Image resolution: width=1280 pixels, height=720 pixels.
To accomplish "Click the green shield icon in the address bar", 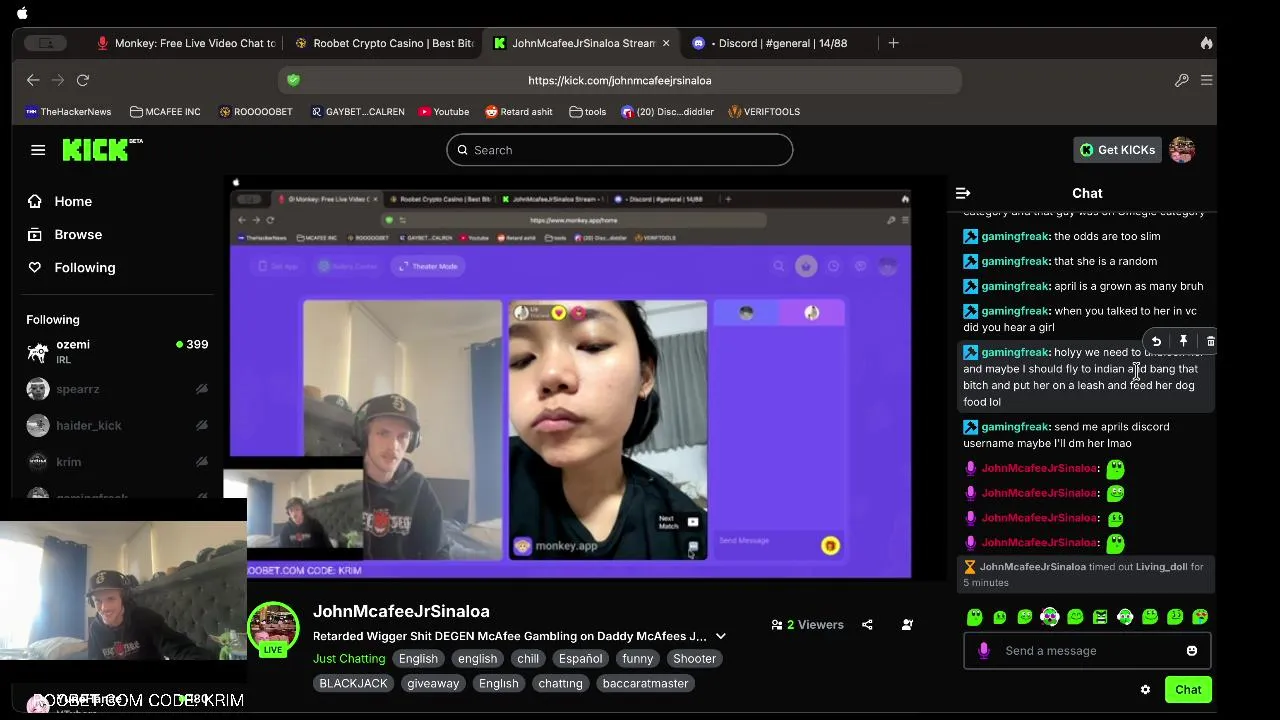I will click(293, 80).
